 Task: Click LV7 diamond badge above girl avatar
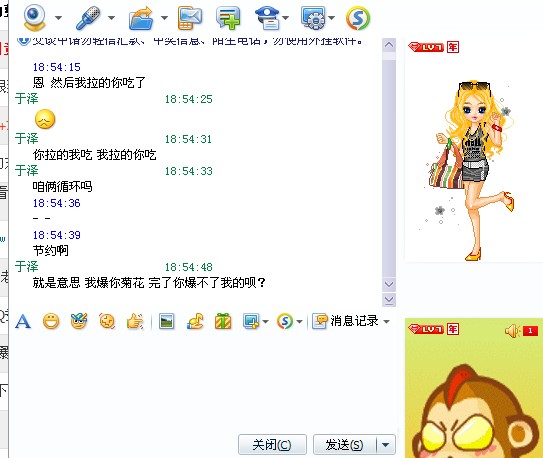[426, 47]
